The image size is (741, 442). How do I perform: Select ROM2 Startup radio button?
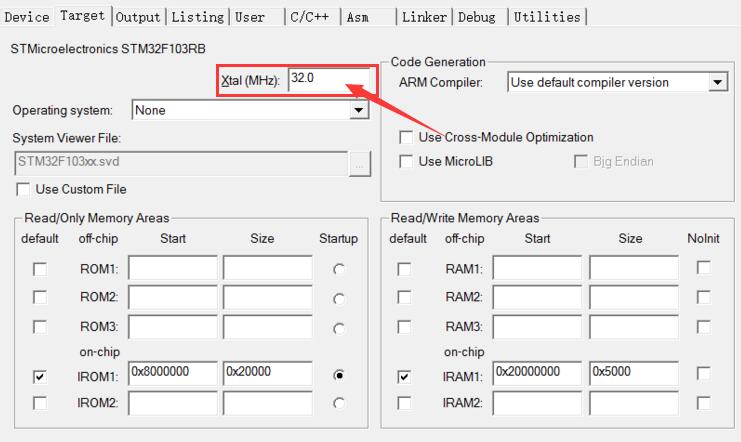click(x=338, y=299)
